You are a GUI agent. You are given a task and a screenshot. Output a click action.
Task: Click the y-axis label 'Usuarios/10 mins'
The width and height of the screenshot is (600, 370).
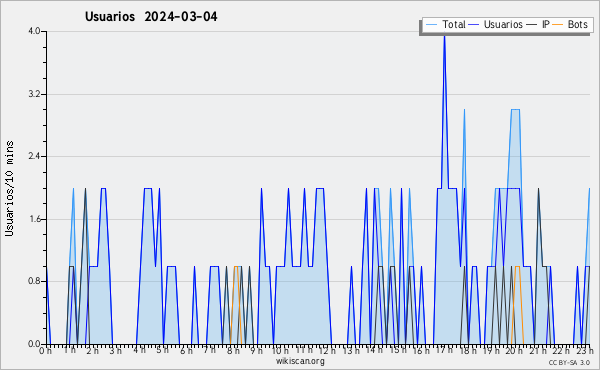pyautogui.click(x=9, y=188)
